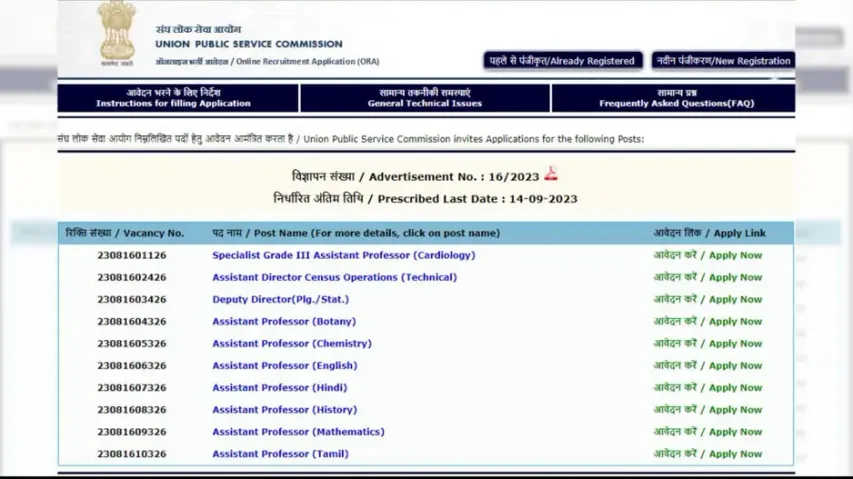View Assistant Professor (Mathematics) post details
The image size is (853, 479).
click(x=298, y=432)
